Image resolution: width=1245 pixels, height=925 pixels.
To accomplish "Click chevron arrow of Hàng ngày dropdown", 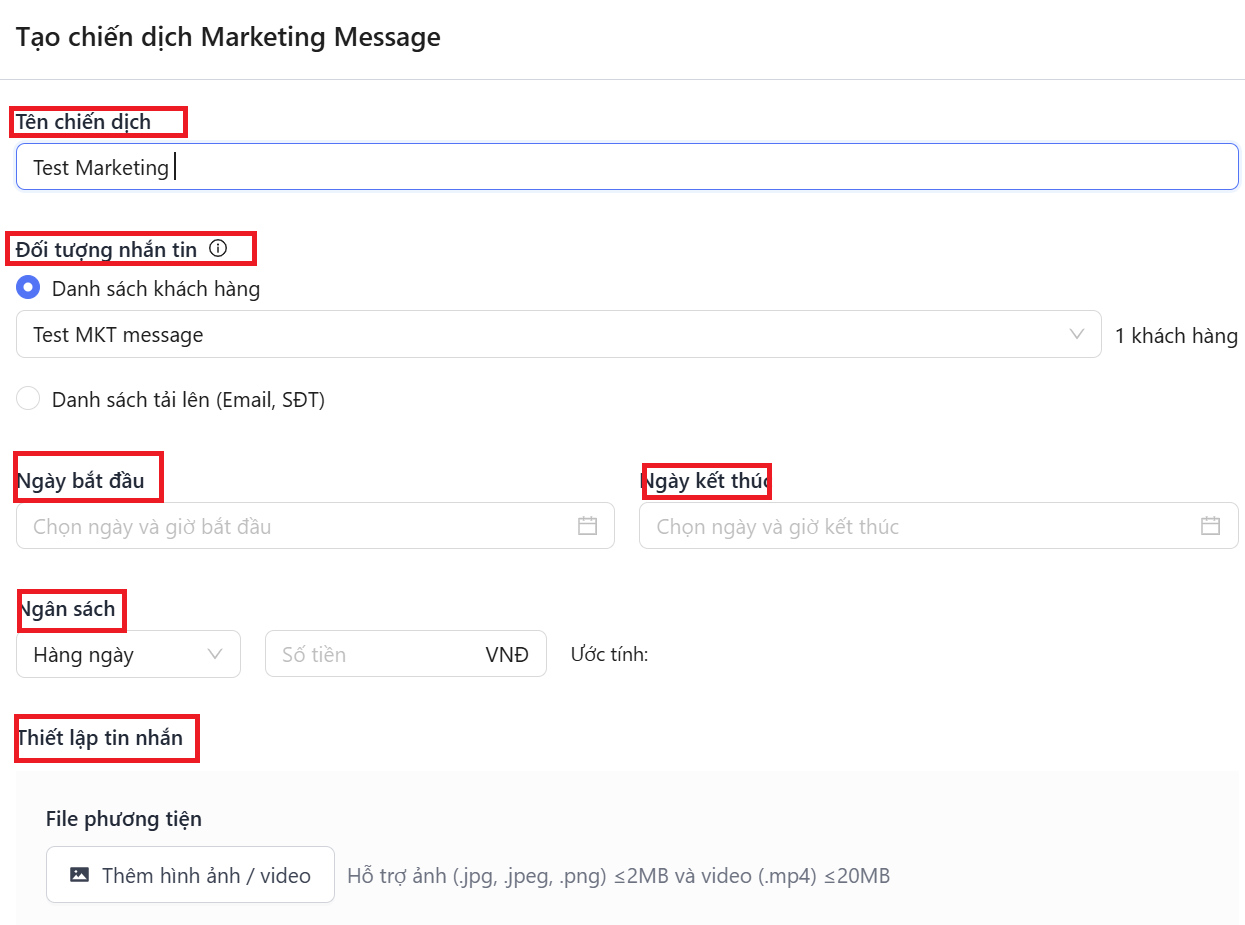I will pos(214,654).
